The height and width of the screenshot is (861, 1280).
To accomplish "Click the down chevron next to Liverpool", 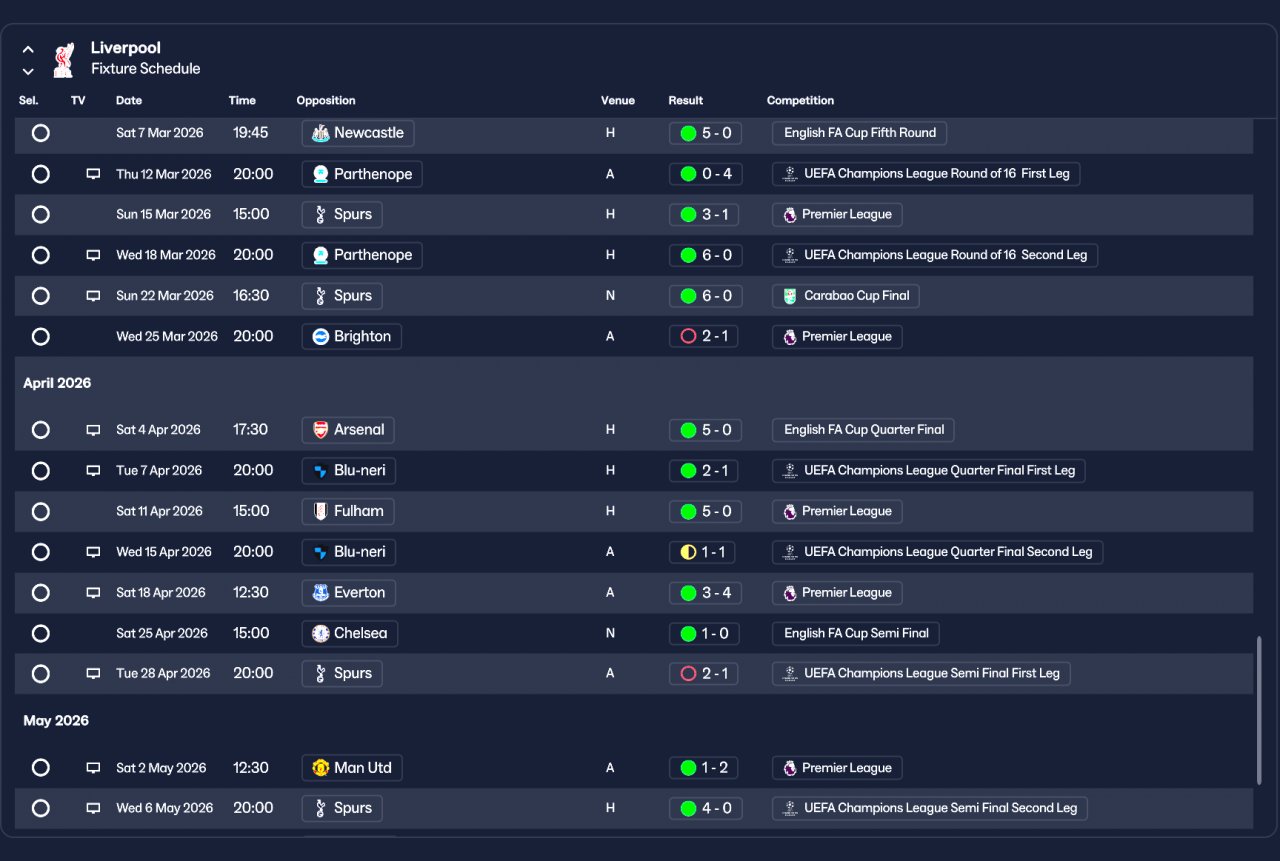I will [x=28, y=71].
